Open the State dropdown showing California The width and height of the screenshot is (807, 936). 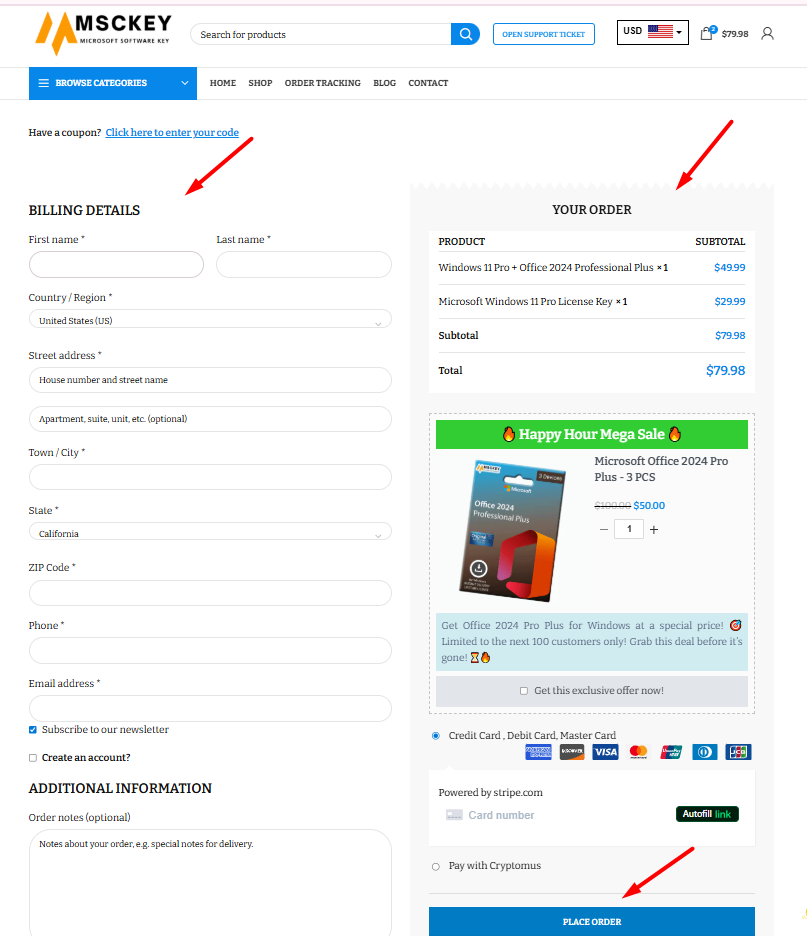tap(210, 532)
